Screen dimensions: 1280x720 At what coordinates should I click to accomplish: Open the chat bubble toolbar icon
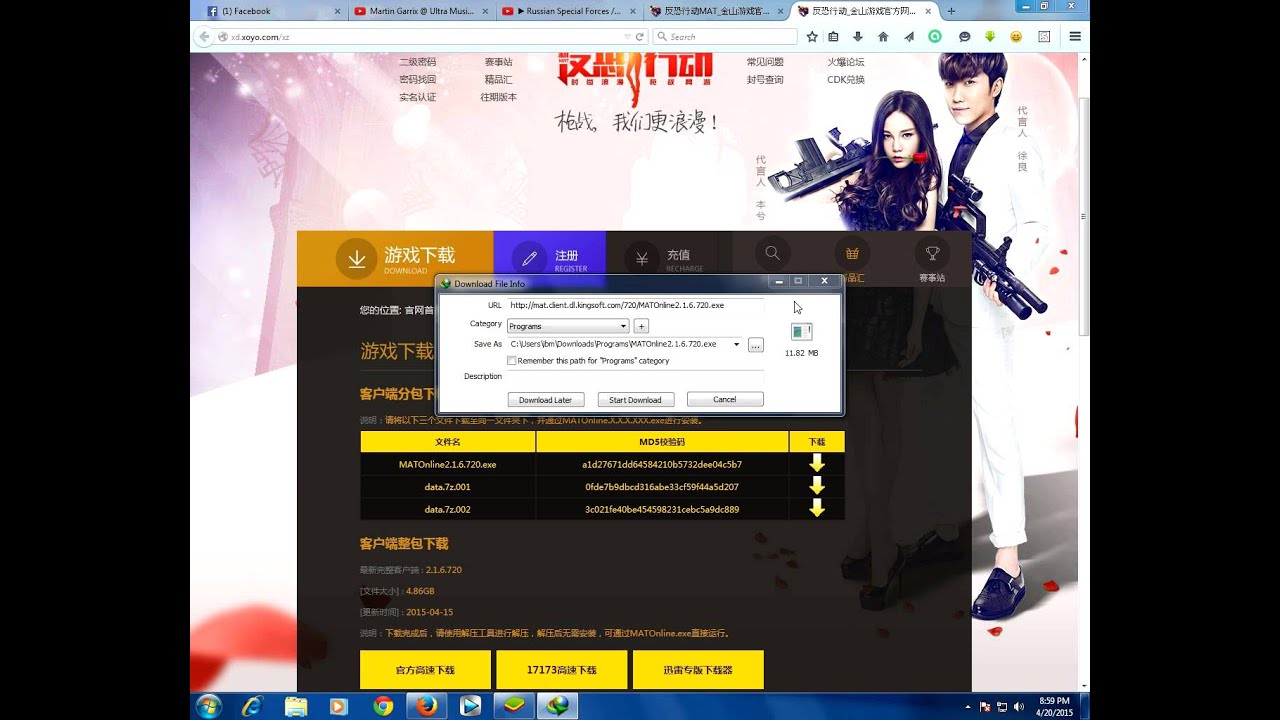click(964, 36)
